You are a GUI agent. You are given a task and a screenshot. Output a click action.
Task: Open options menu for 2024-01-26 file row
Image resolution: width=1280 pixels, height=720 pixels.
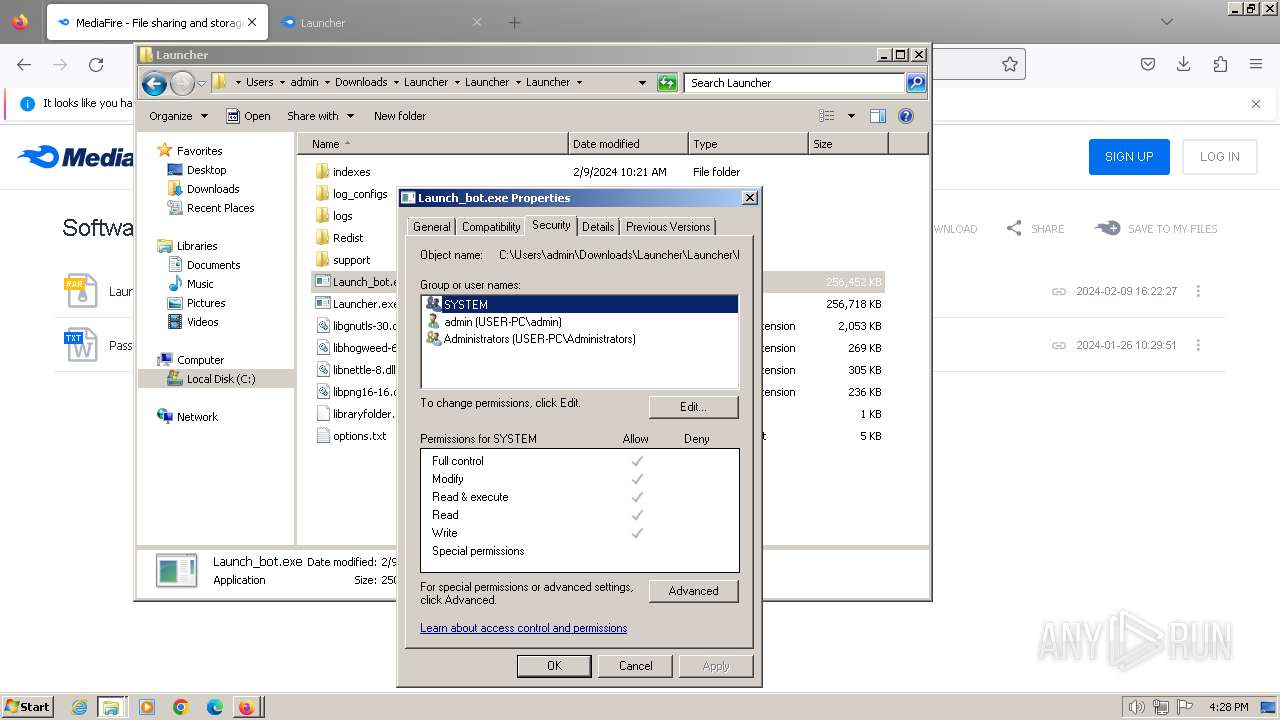coord(1198,345)
